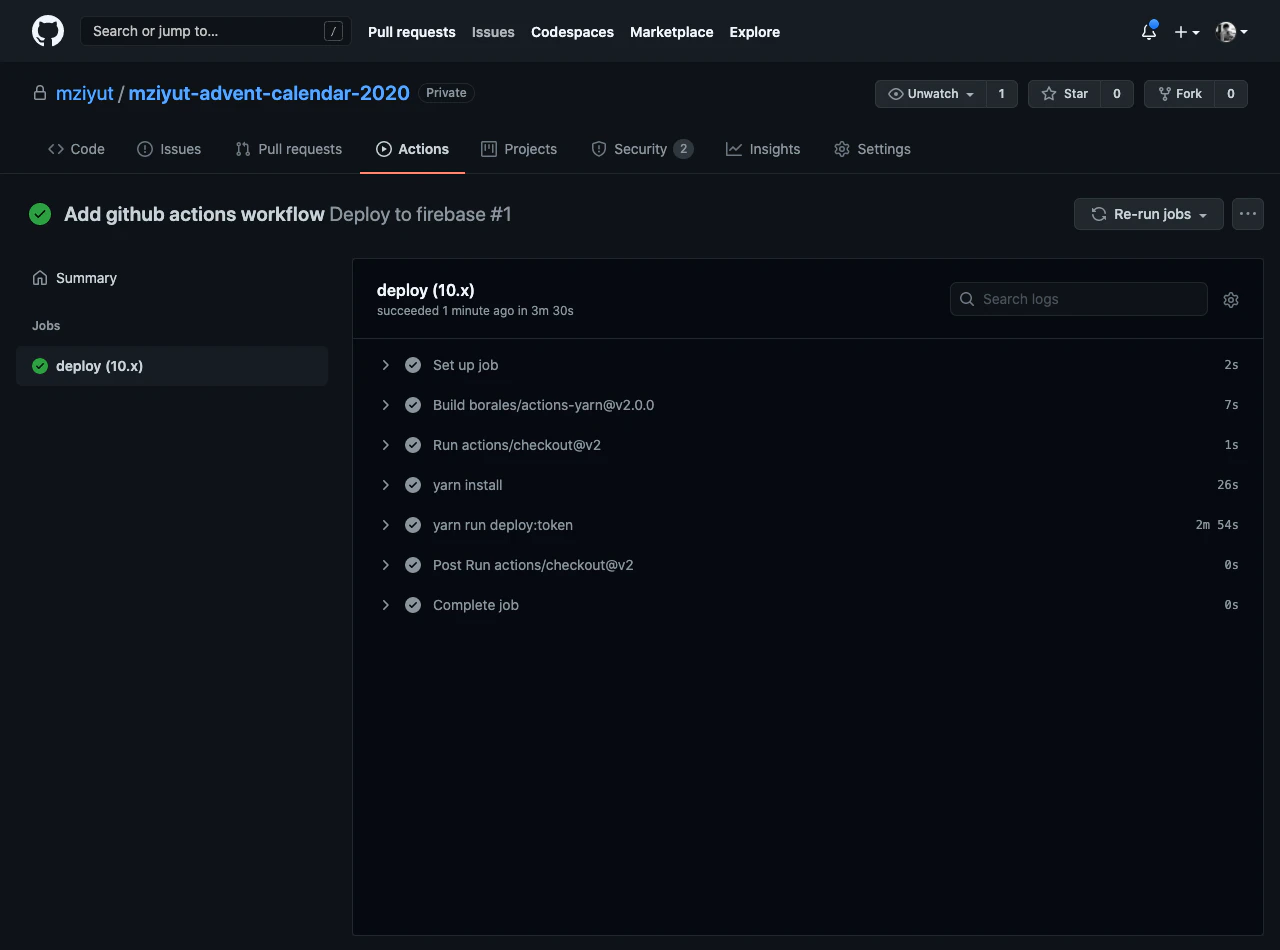Open the log settings gear icon
This screenshot has width=1280, height=950.
(x=1231, y=299)
